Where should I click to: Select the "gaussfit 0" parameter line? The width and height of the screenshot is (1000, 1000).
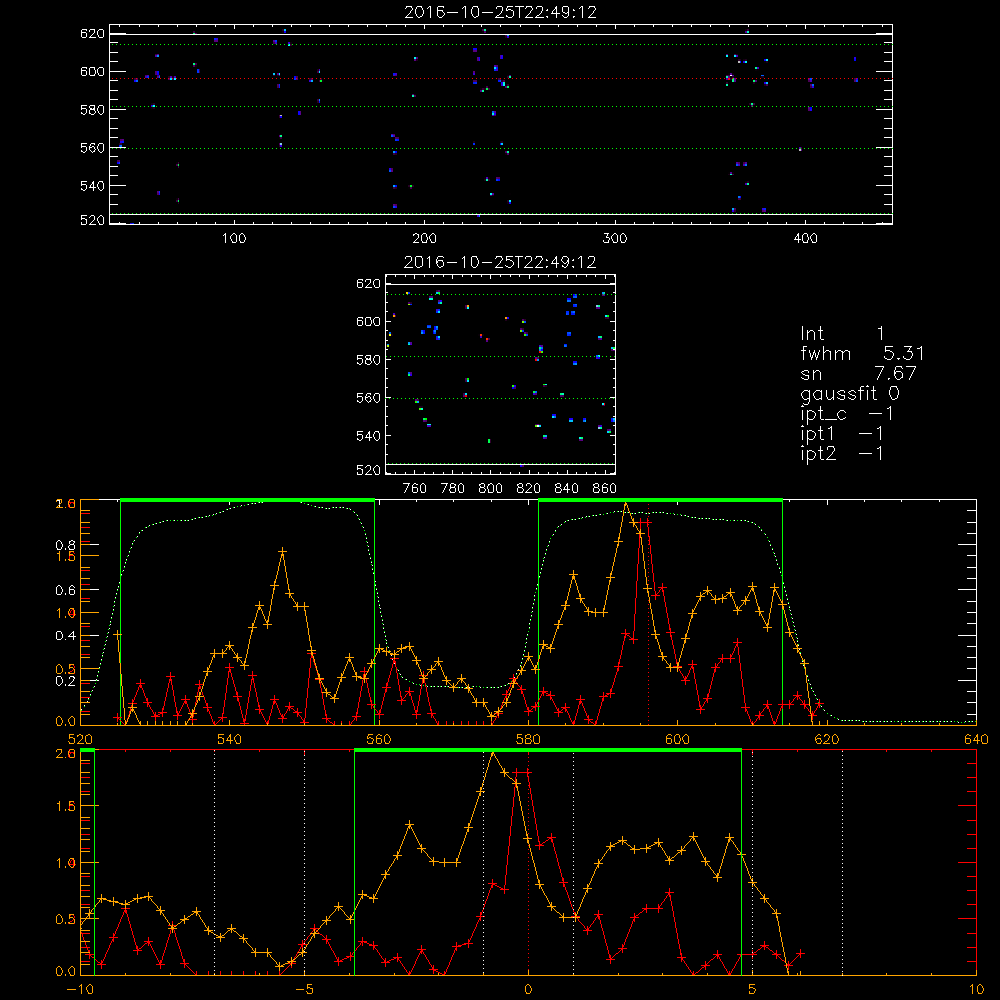850,393
